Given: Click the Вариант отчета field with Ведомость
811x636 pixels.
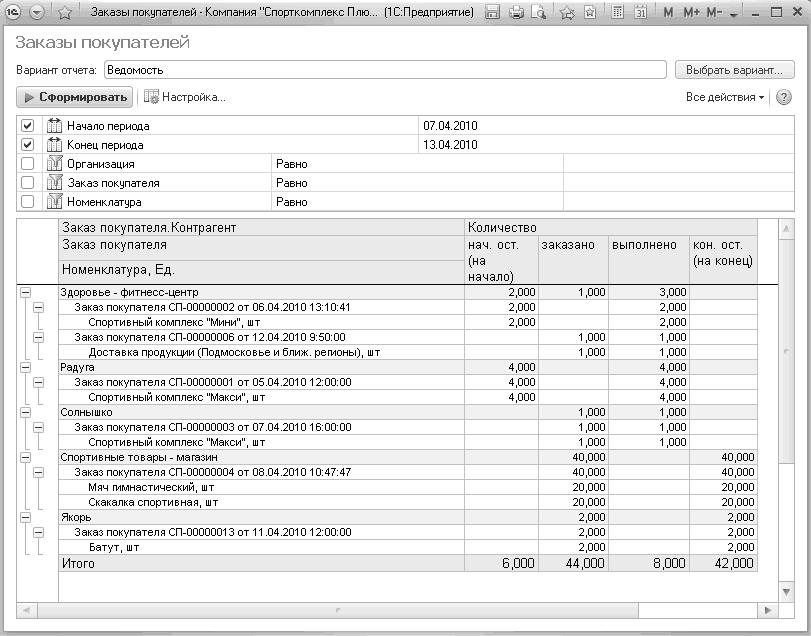Looking at the screenshot, I should tap(385, 70).
